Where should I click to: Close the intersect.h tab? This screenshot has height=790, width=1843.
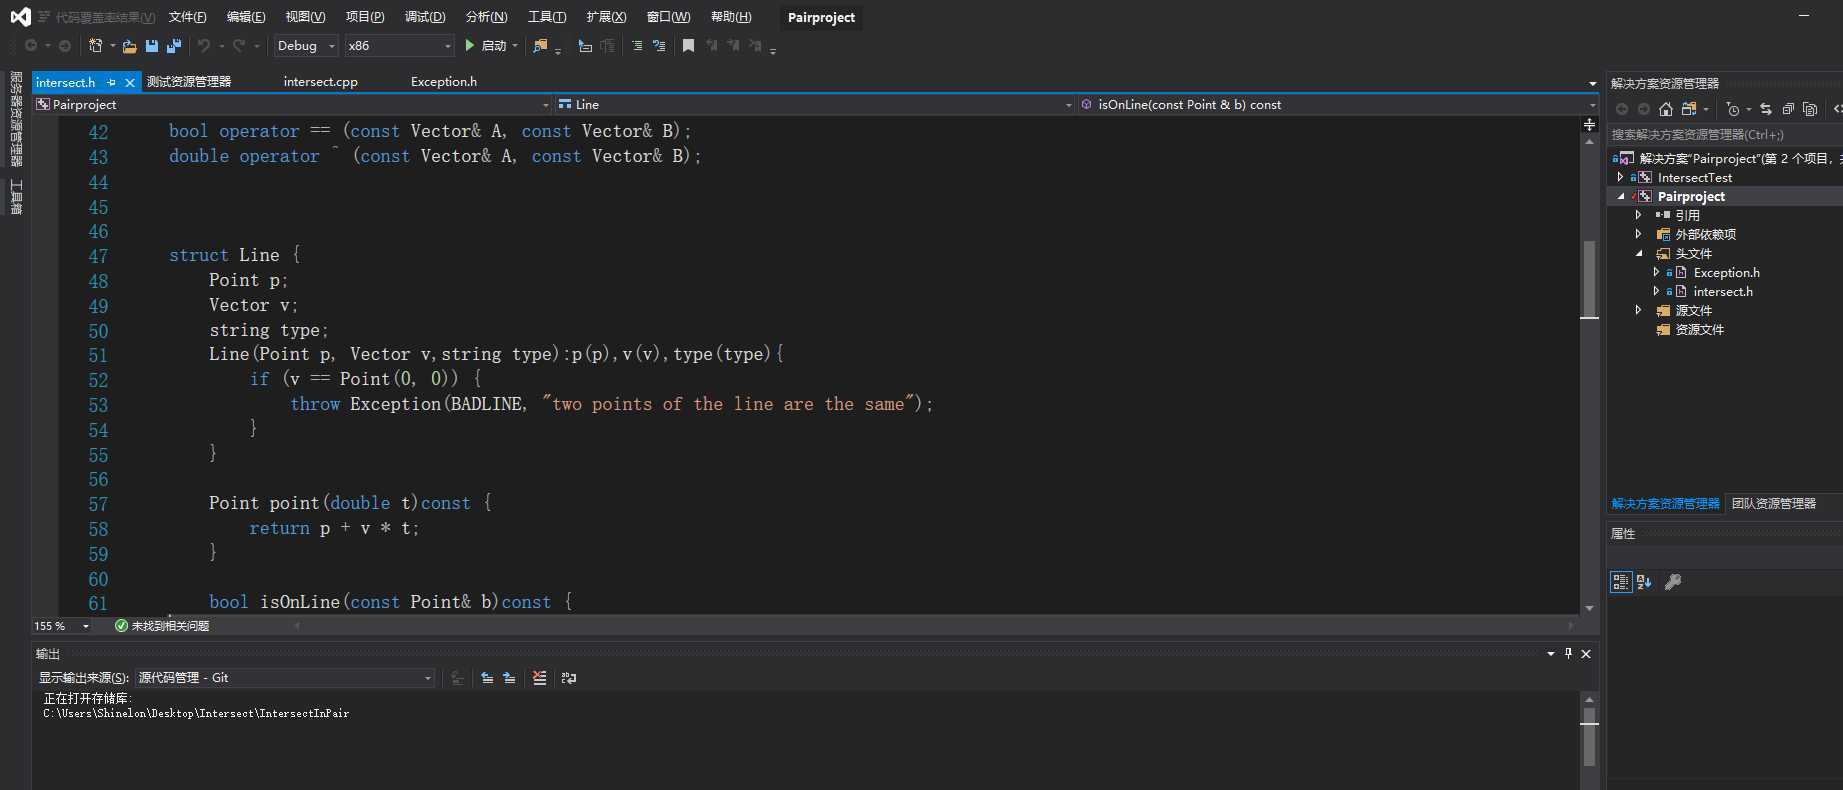click(130, 82)
